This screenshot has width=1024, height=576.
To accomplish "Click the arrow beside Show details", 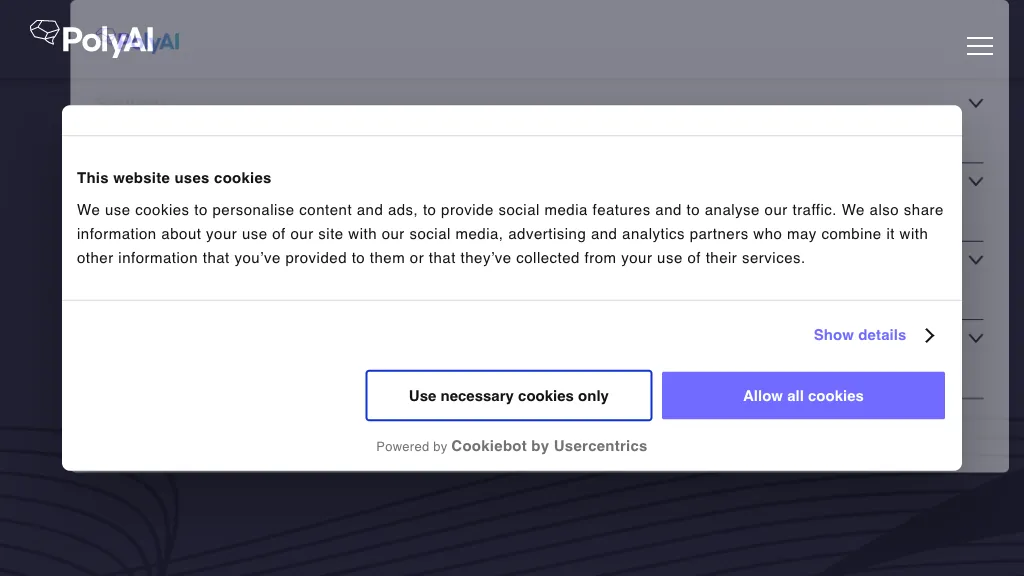I will coord(929,335).
